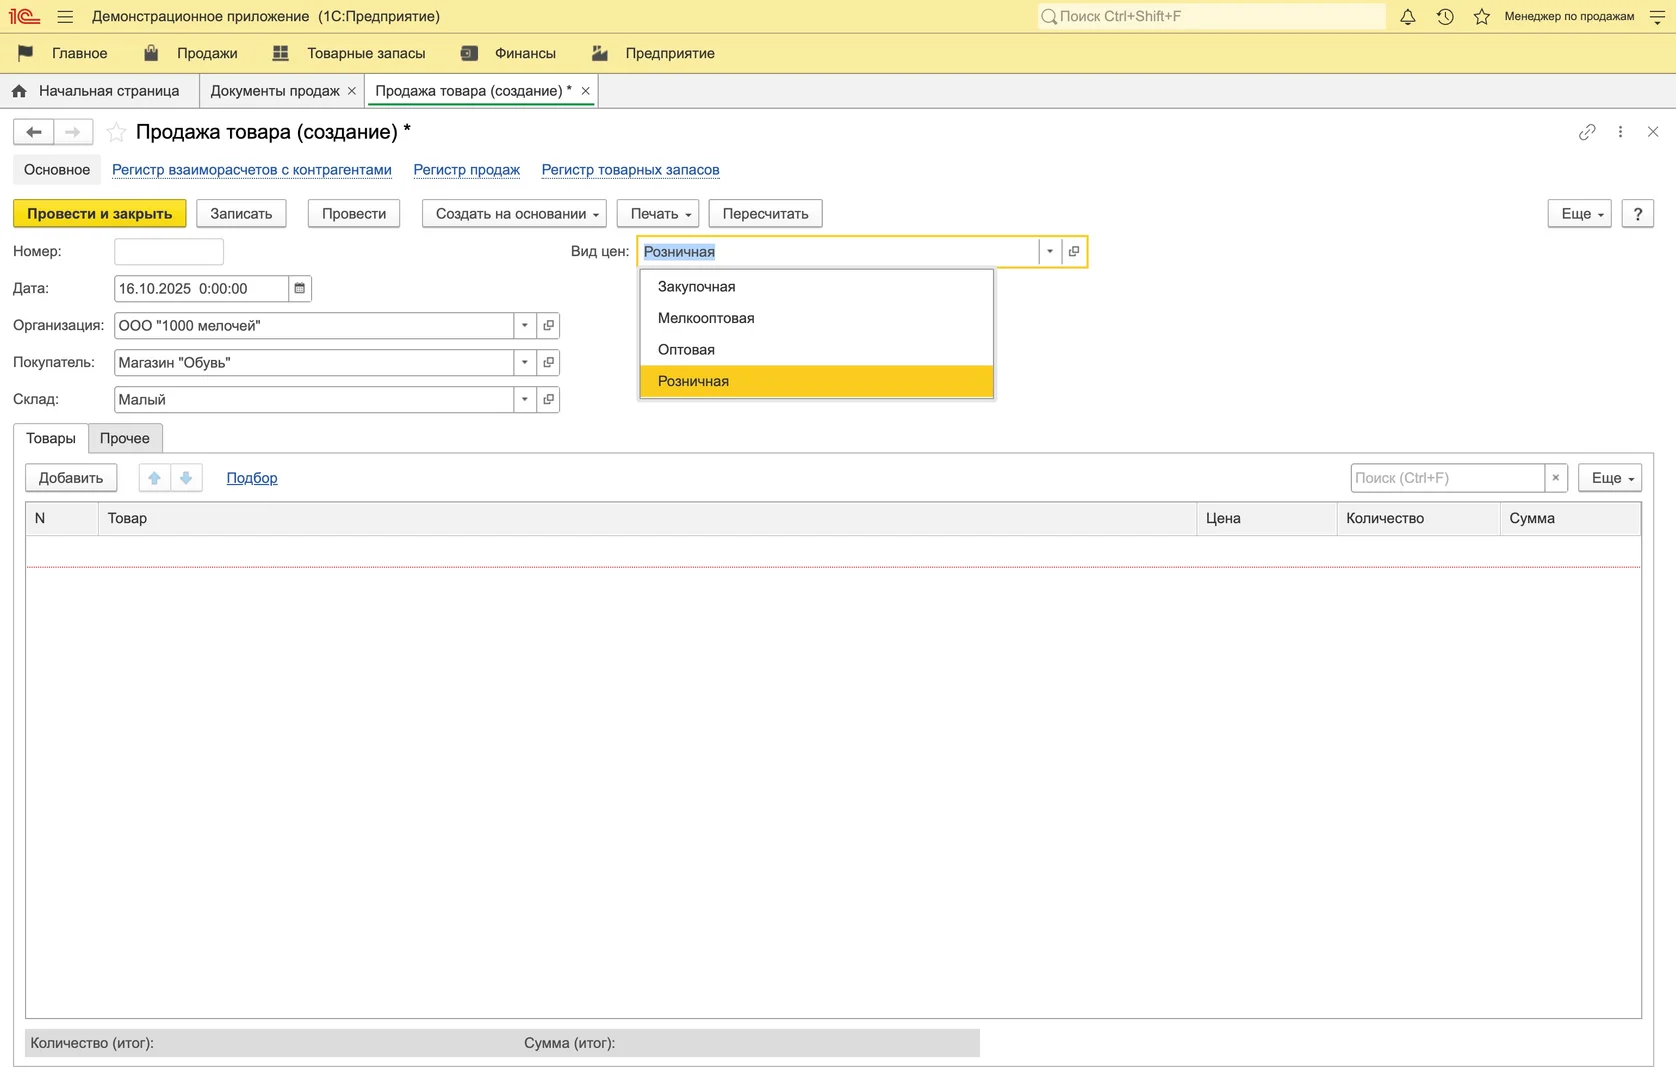Add current document to favorites star
Screen dimensions: 1676x1080
click(x=117, y=132)
